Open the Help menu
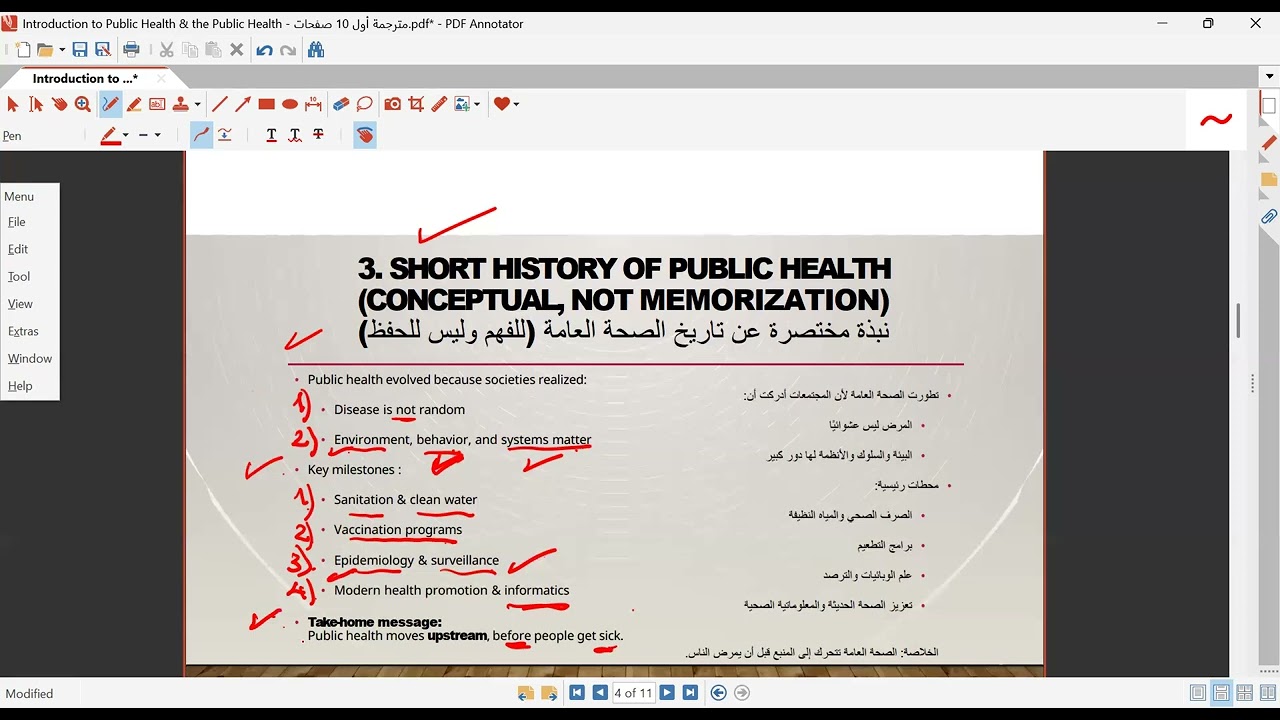The height and width of the screenshot is (720, 1280). [20, 386]
